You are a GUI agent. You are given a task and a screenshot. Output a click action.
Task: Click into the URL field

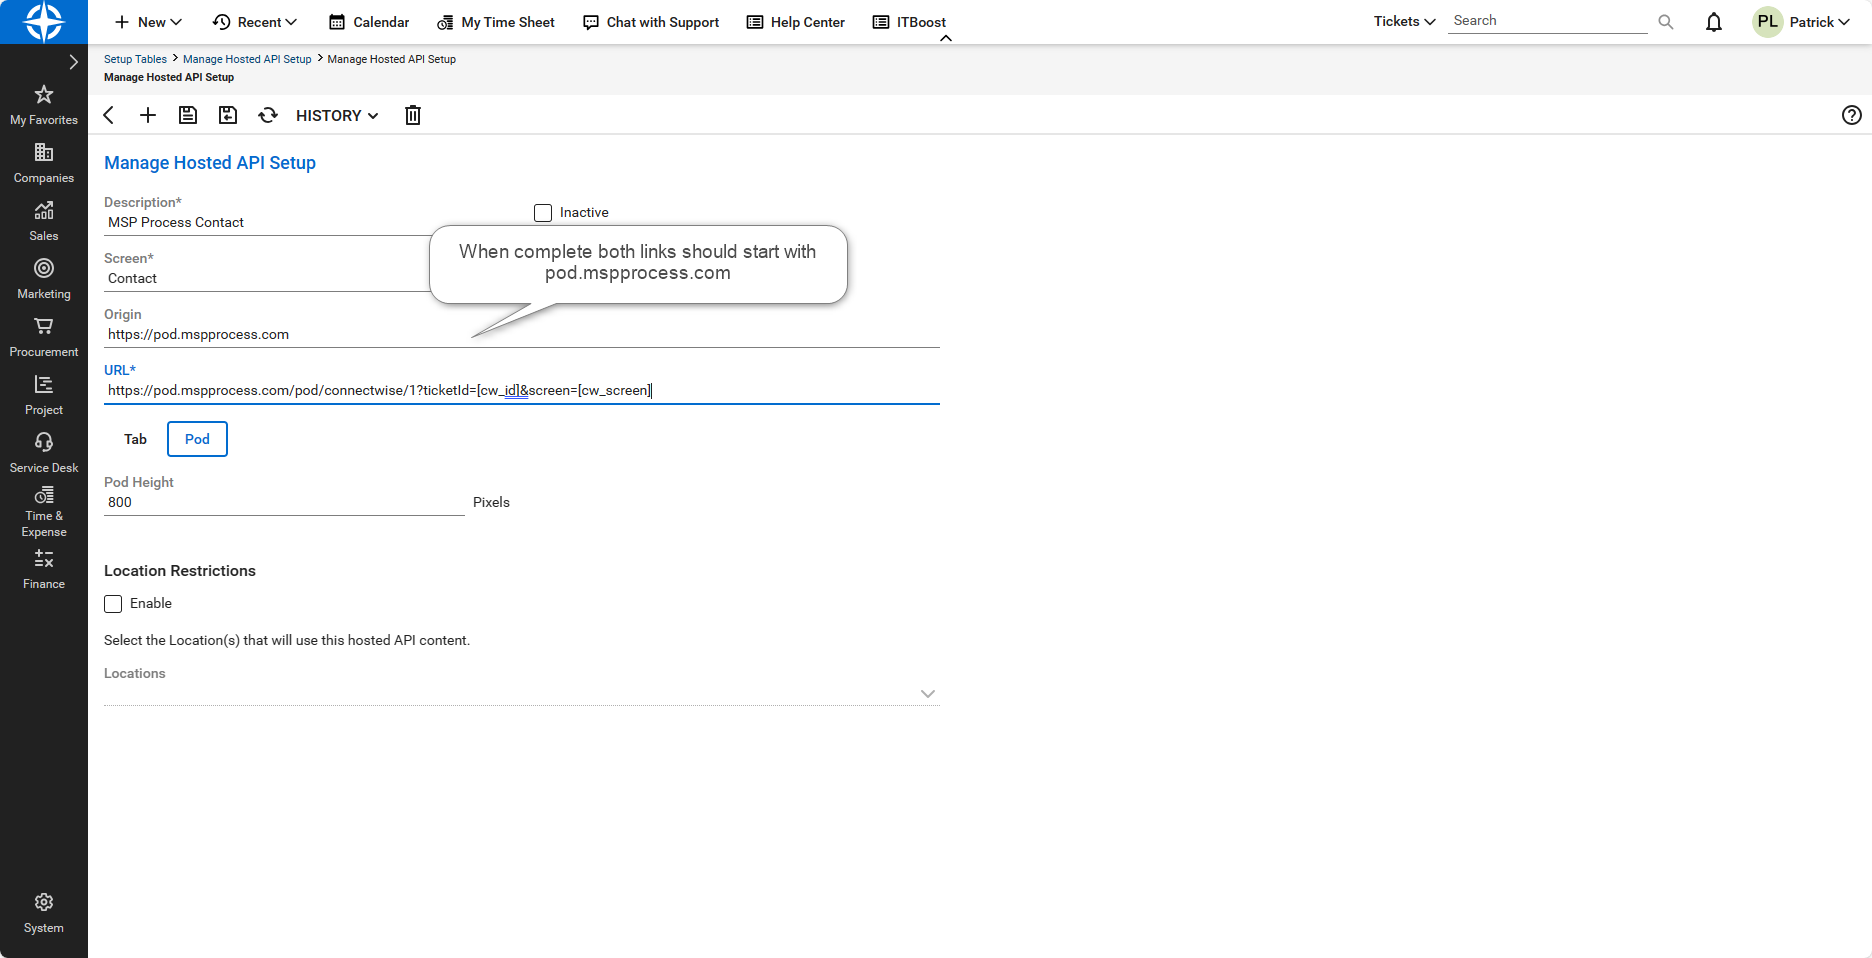pyautogui.click(x=522, y=390)
